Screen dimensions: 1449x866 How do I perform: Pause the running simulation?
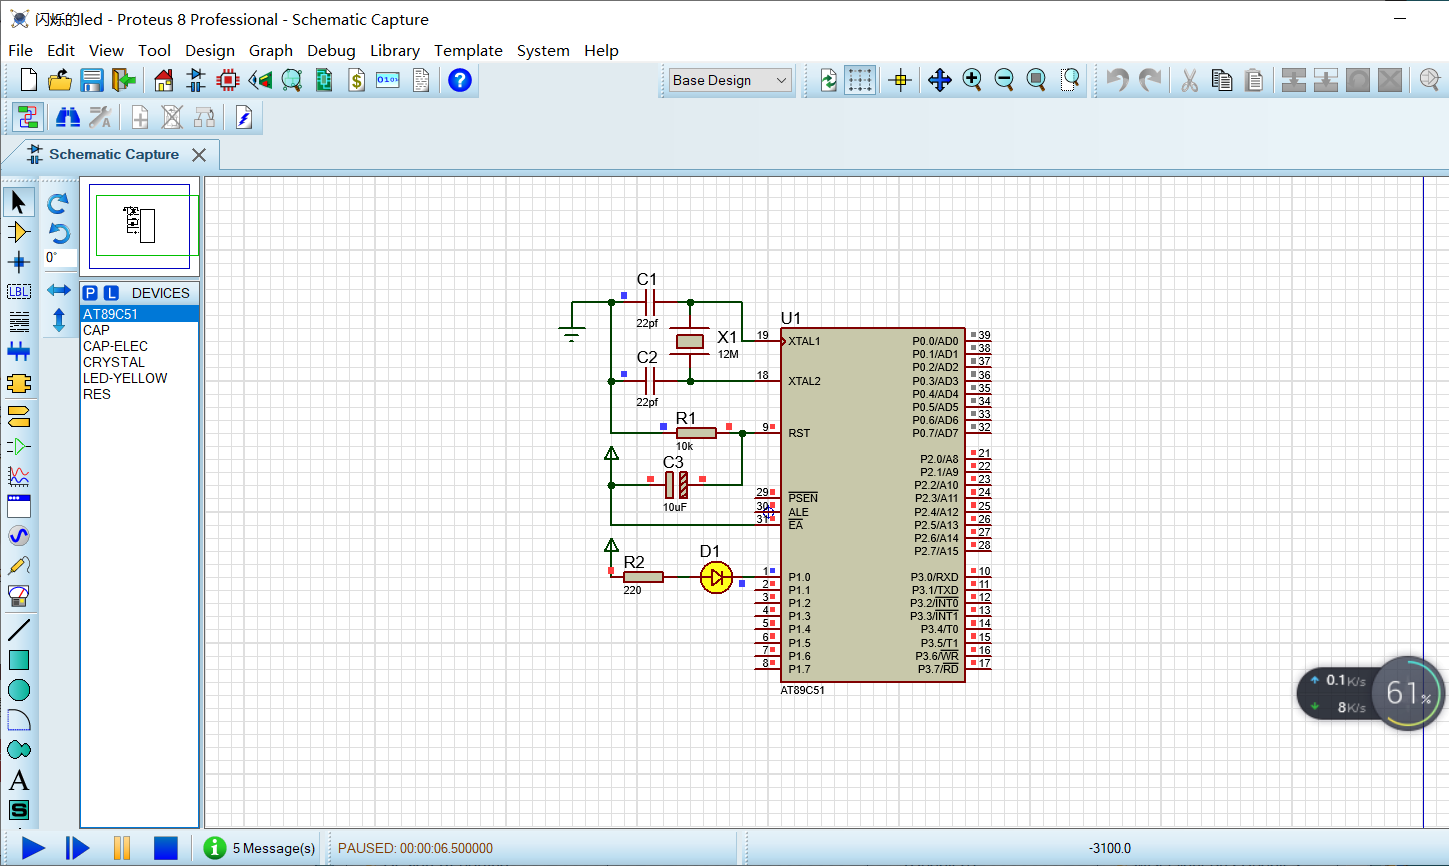coord(122,848)
